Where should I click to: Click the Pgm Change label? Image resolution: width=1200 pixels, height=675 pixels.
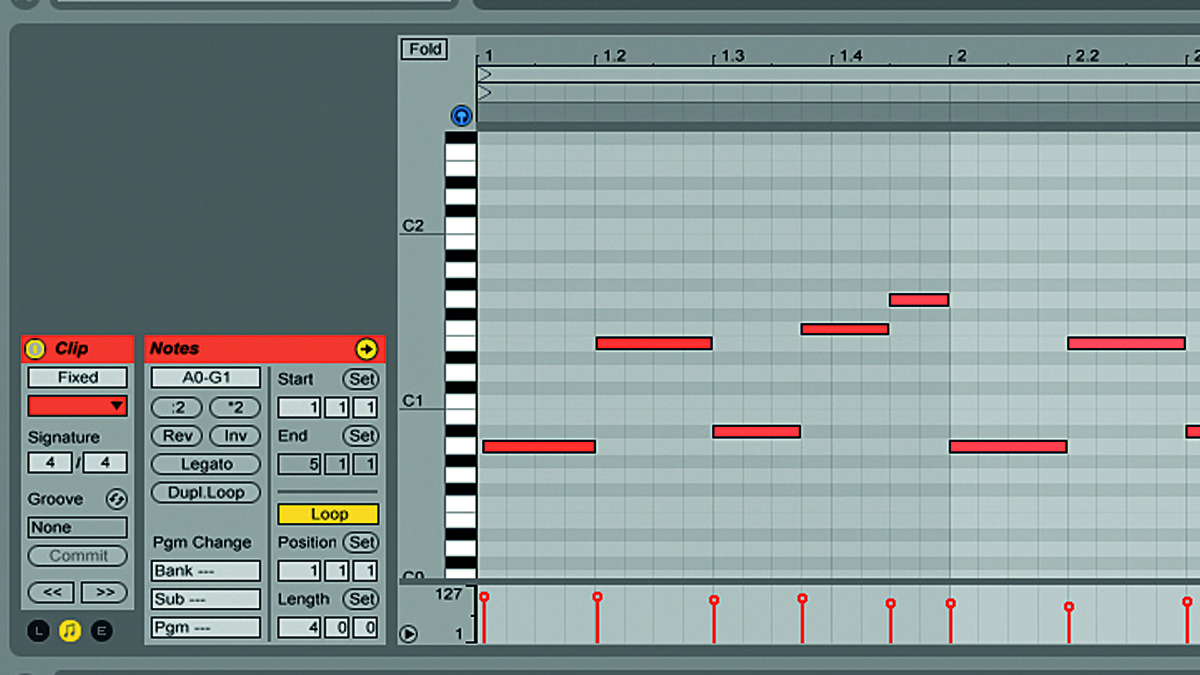click(x=202, y=542)
